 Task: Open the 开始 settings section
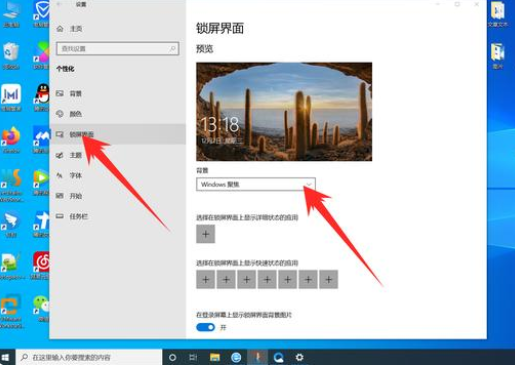tap(75, 196)
